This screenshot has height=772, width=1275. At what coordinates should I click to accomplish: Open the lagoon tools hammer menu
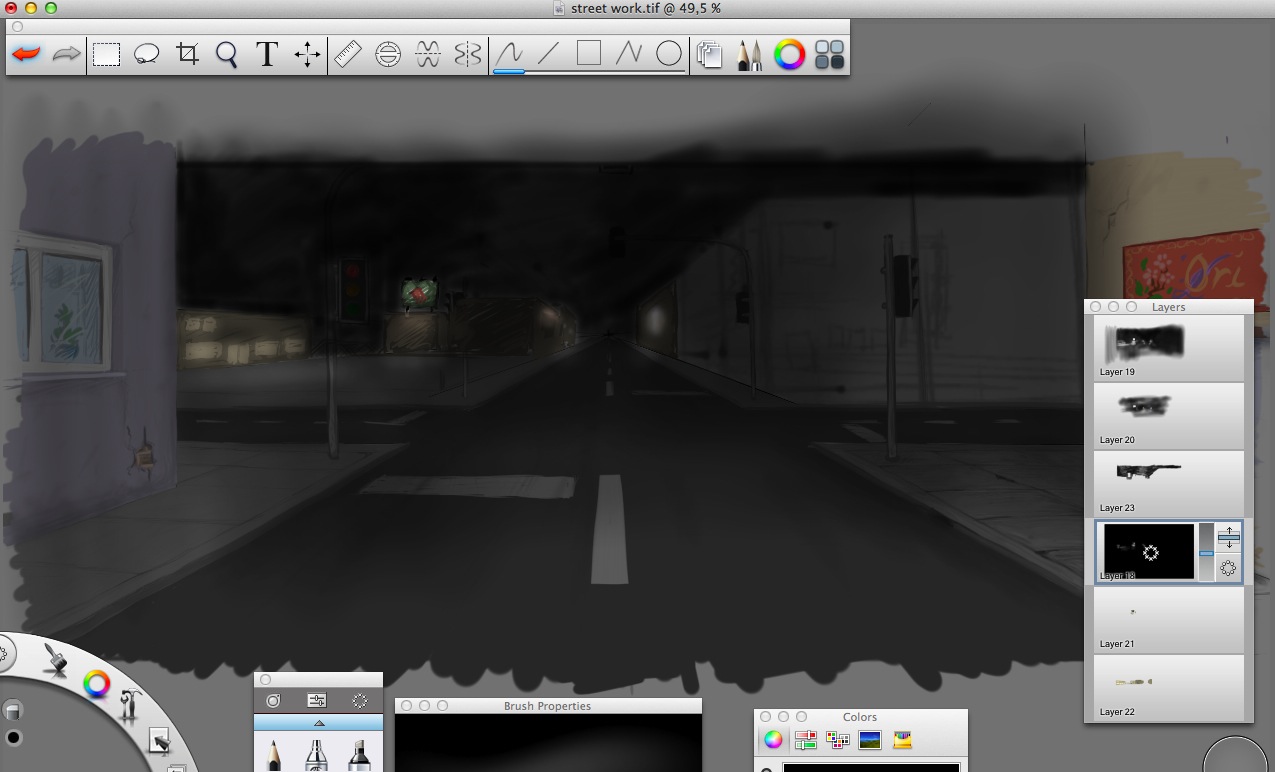point(131,705)
